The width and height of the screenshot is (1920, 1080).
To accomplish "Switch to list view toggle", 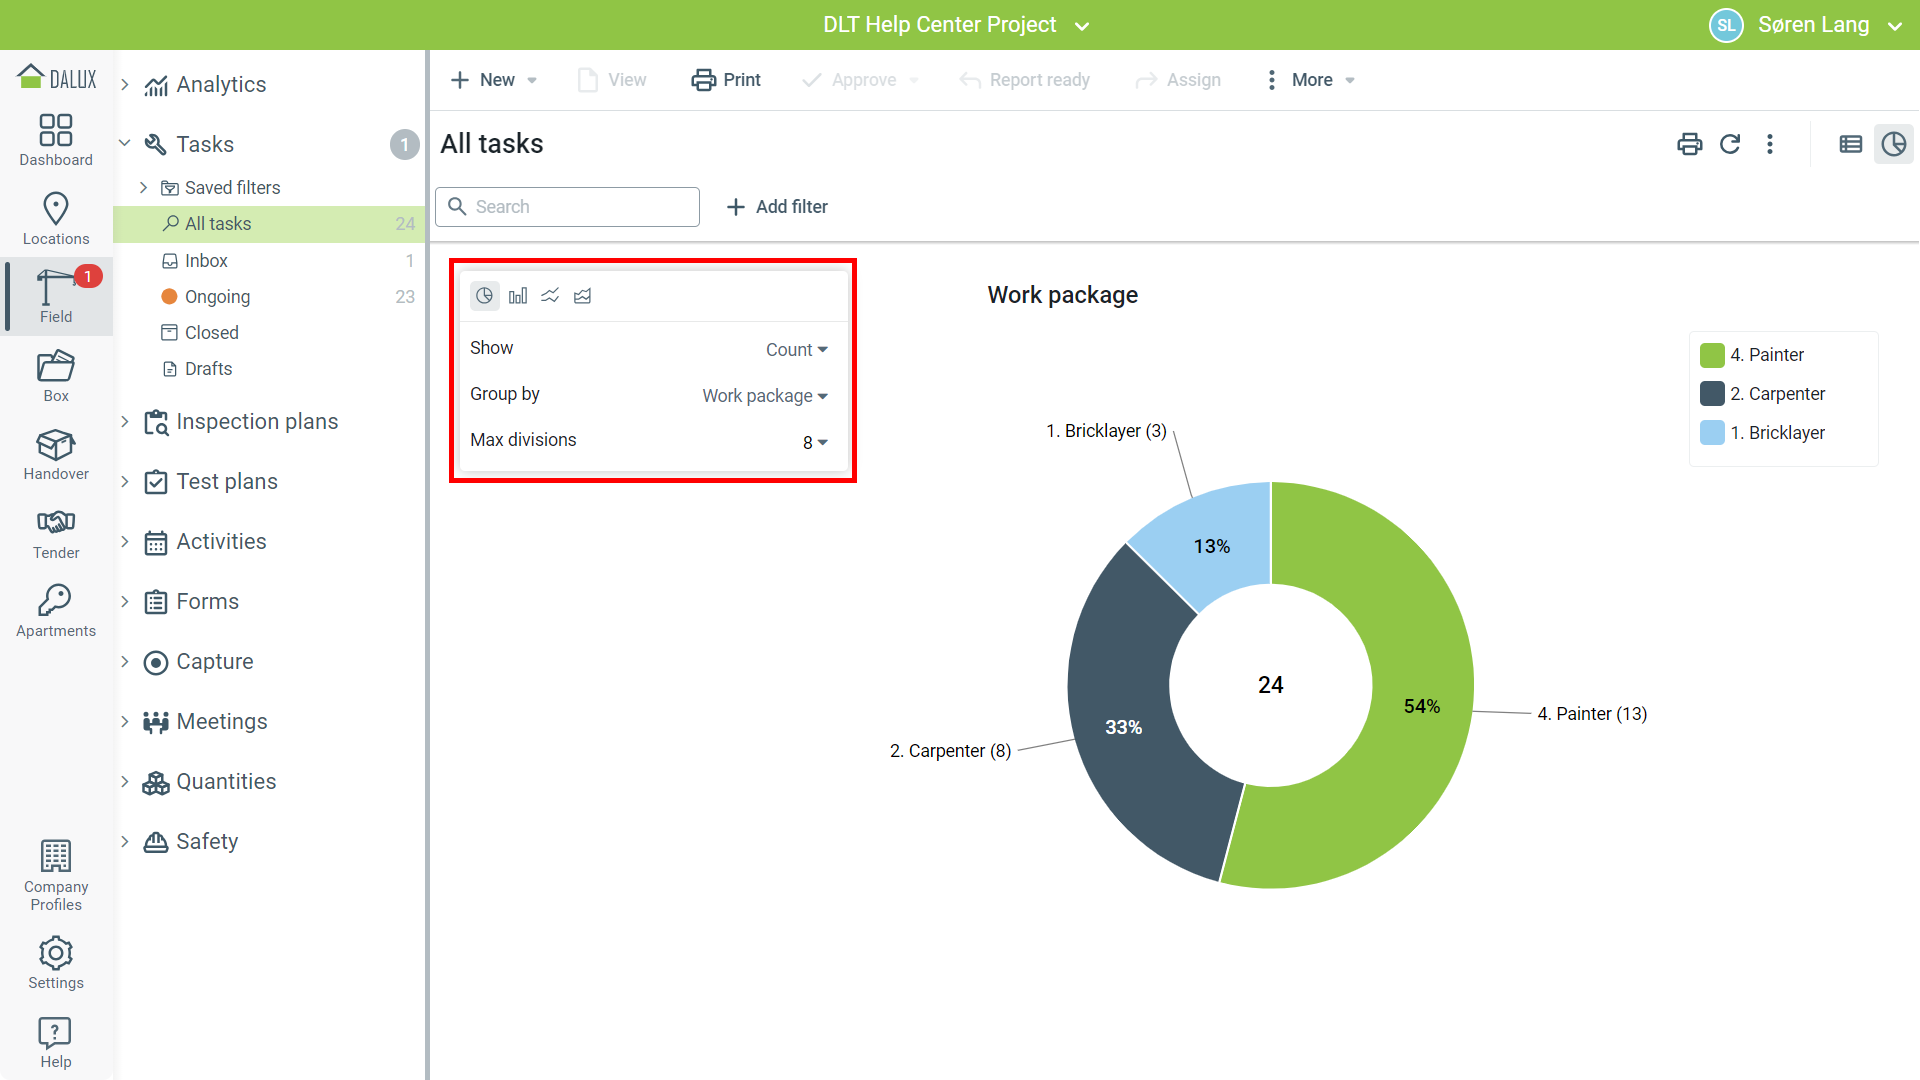I will point(1851,144).
